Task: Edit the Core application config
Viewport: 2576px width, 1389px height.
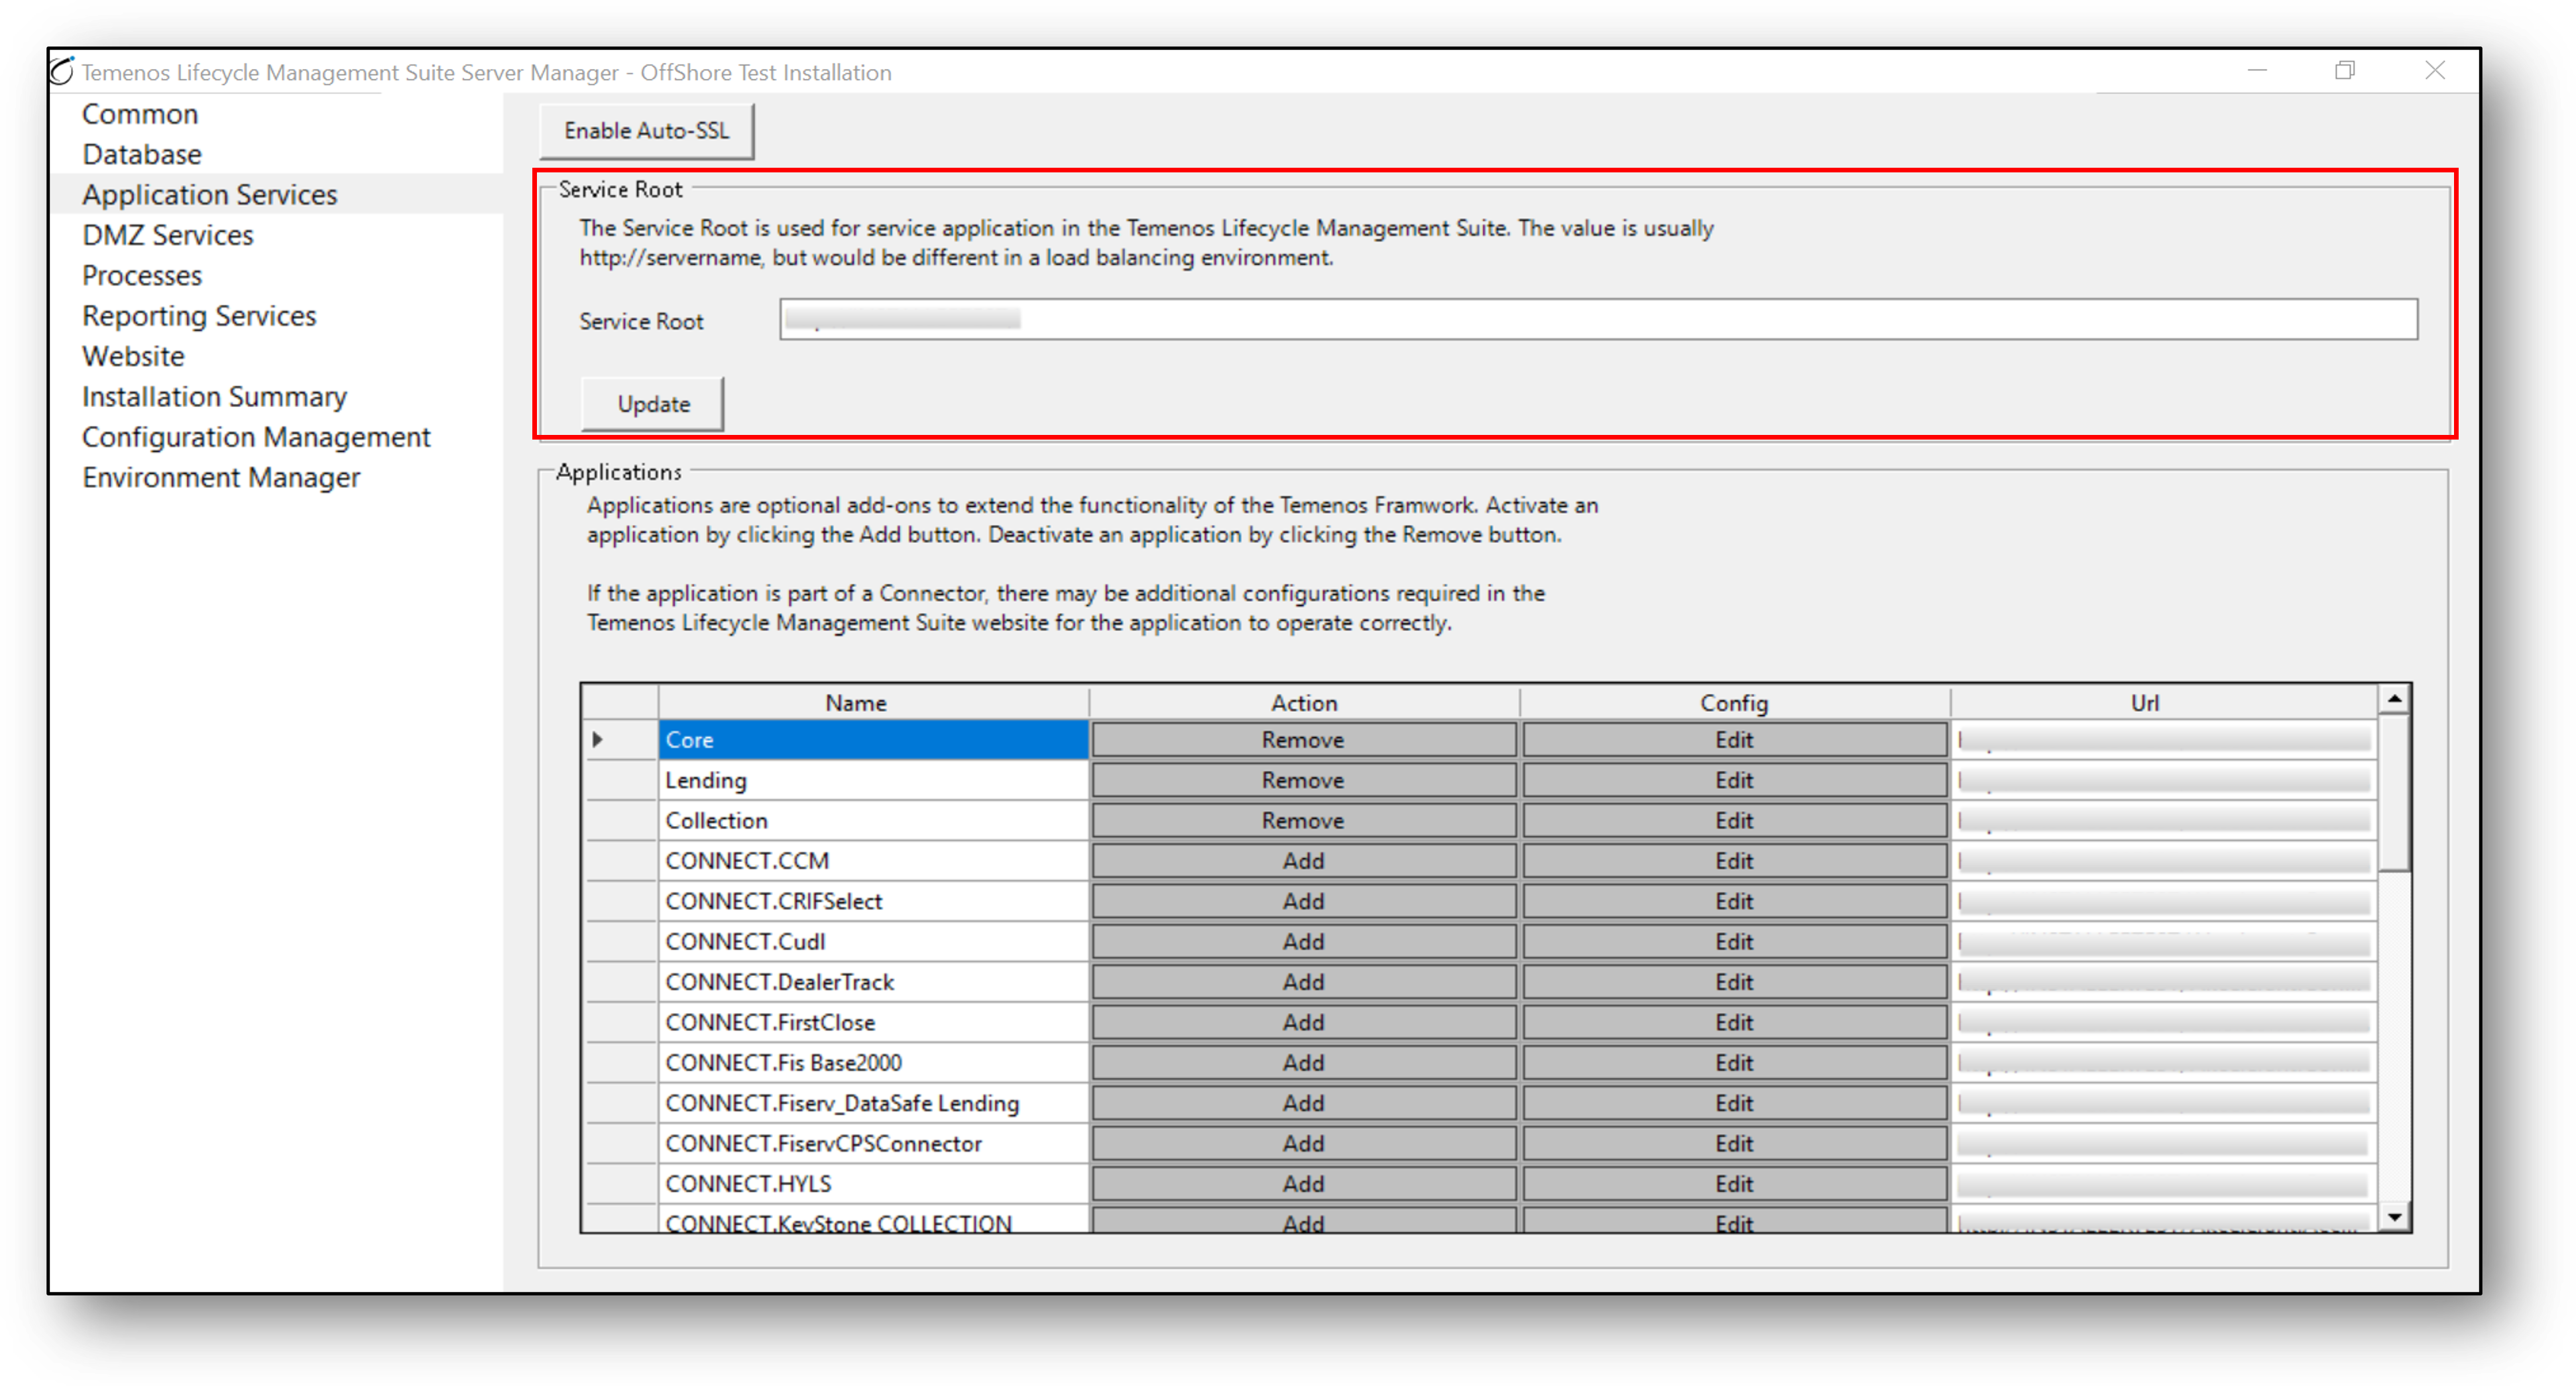Action: (x=1734, y=740)
